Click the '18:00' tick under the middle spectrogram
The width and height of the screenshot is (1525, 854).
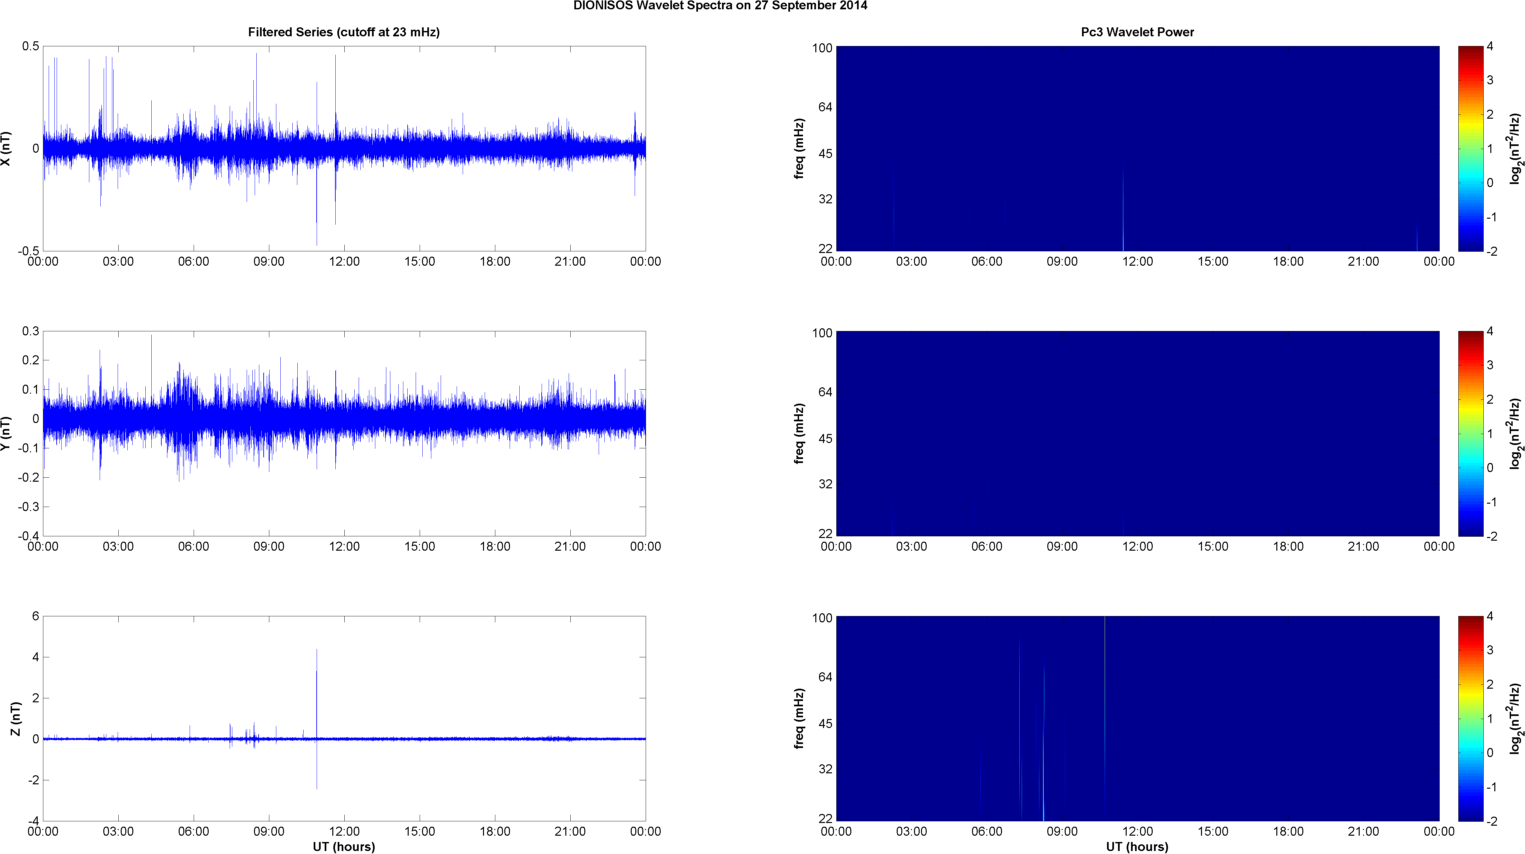click(x=1288, y=547)
